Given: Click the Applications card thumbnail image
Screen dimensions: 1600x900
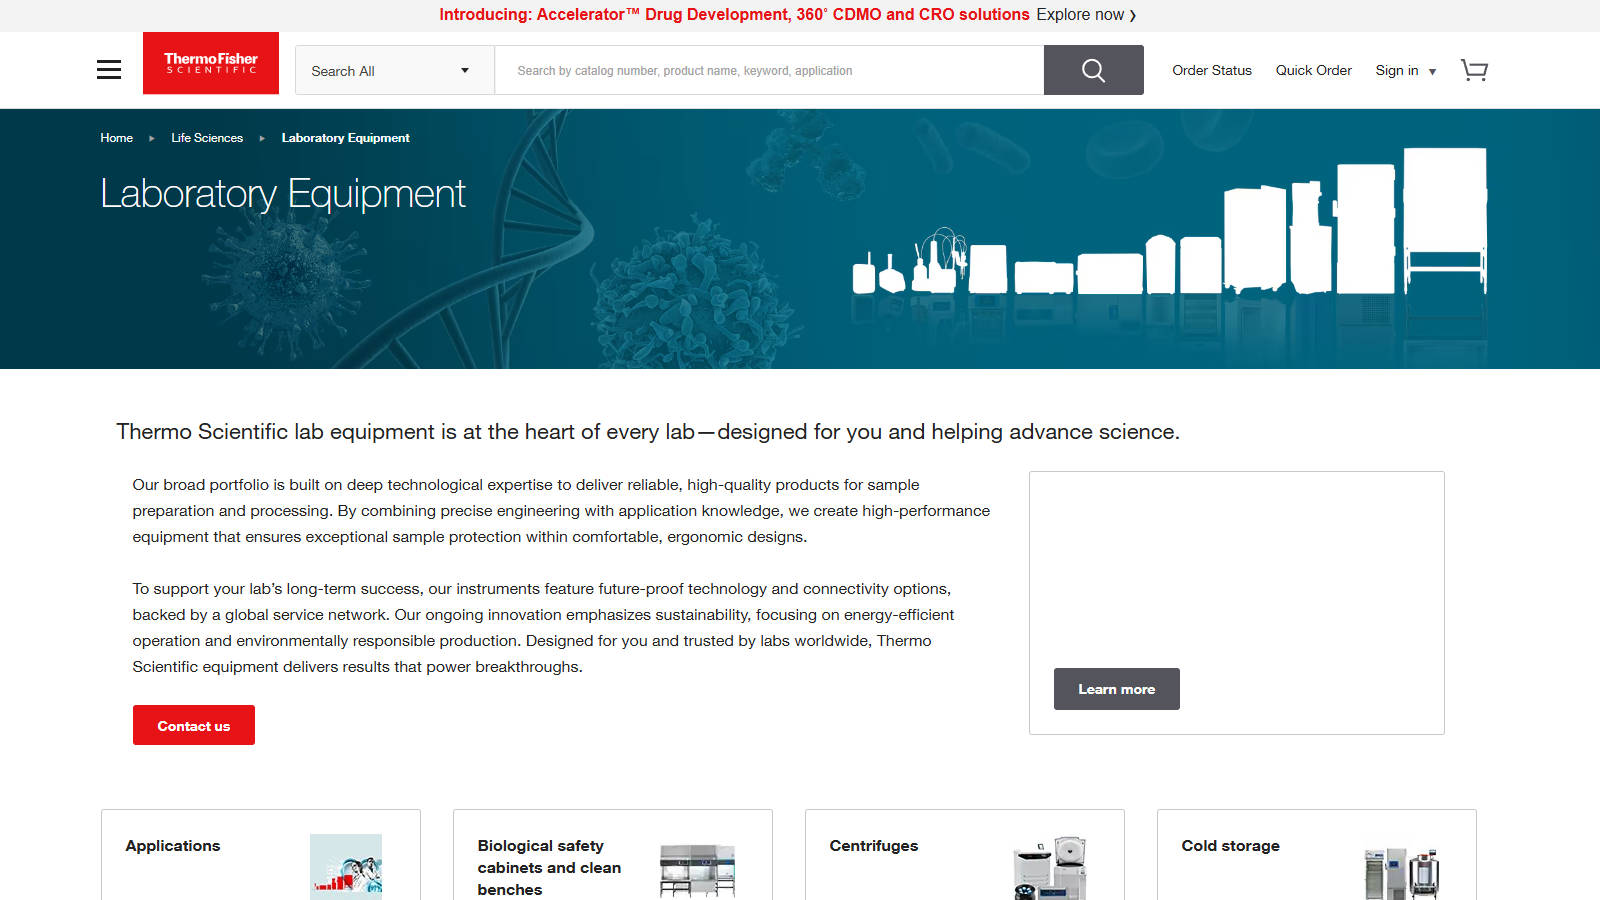Looking at the screenshot, I should tap(346, 867).
